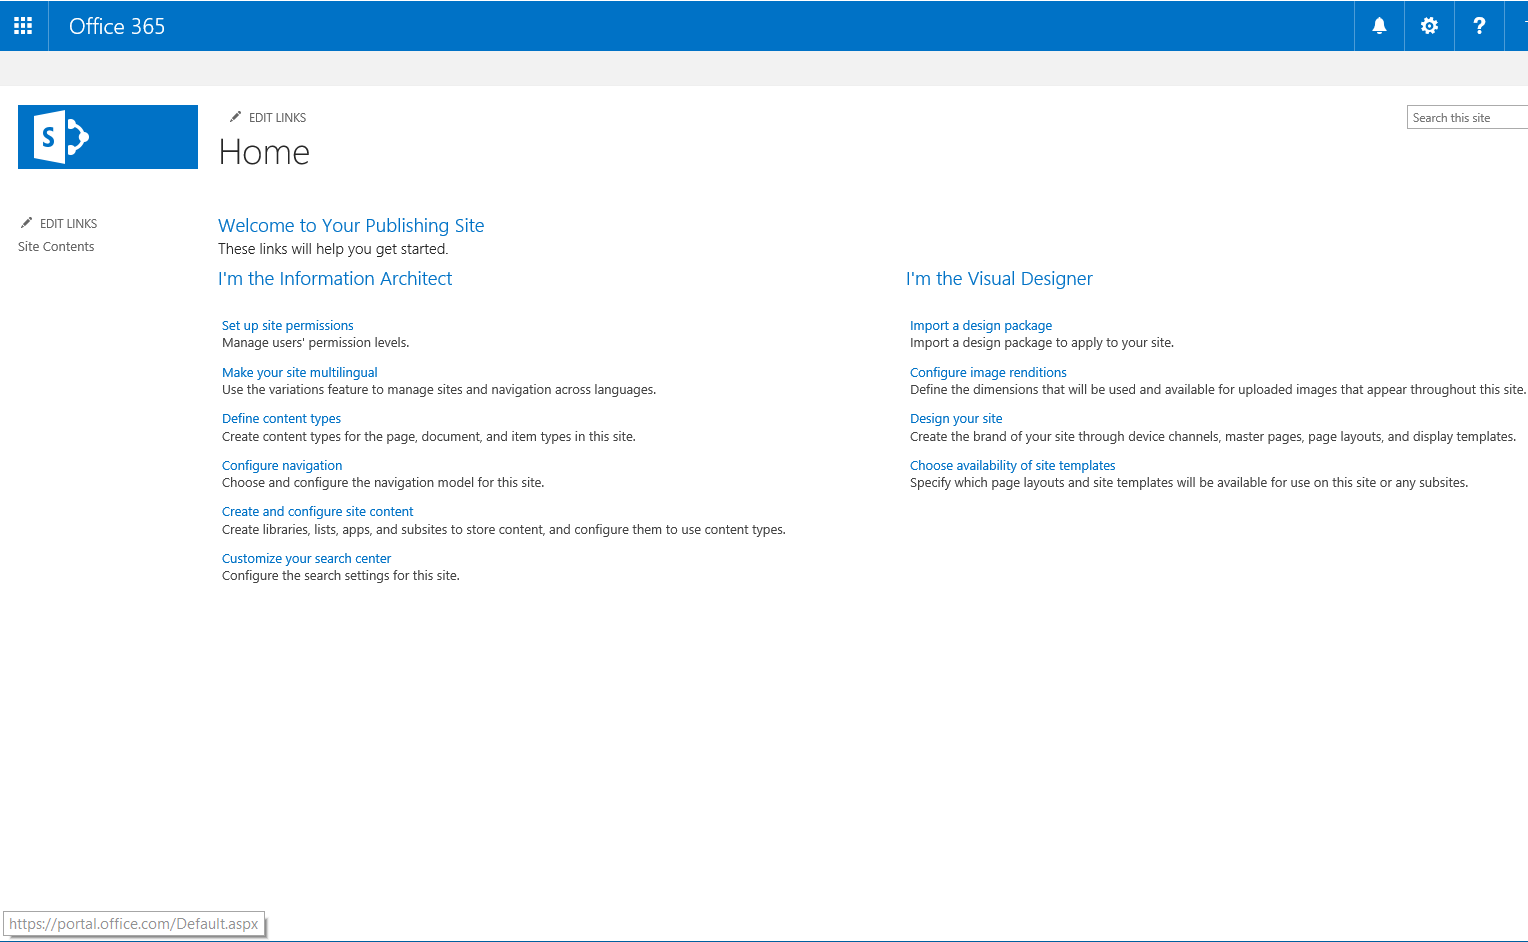1528x942 pixels.
Task: Open Customize your search center
Action: [x=306, y=559]
